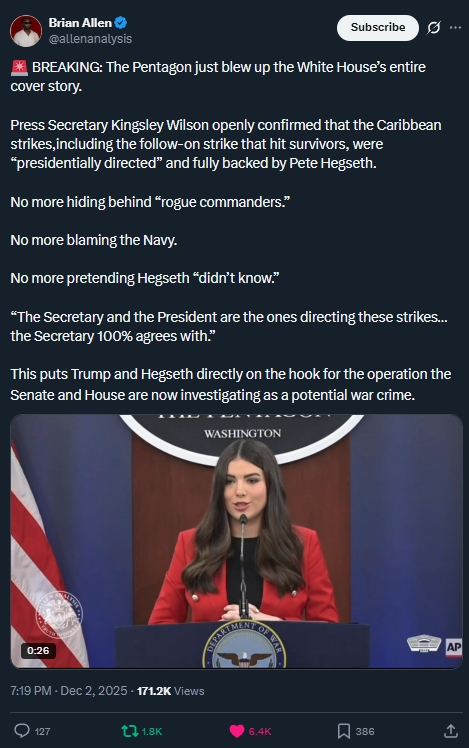This screenshot has height=748, width=469.
Task: Click the Subscribe button
Action: tap(378, 28)
